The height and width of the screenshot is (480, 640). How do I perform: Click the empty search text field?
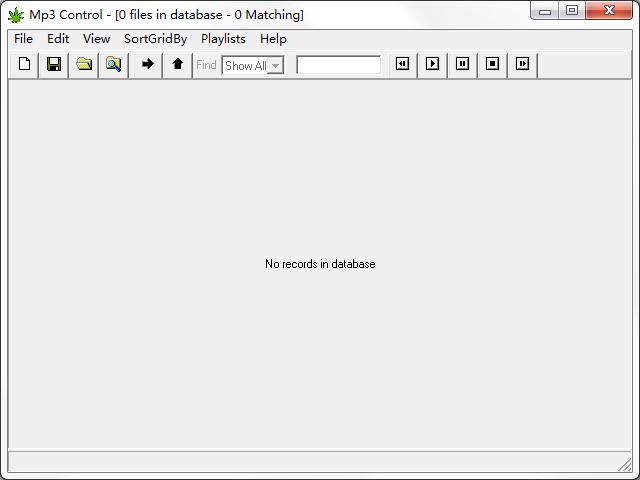point(338,65)
